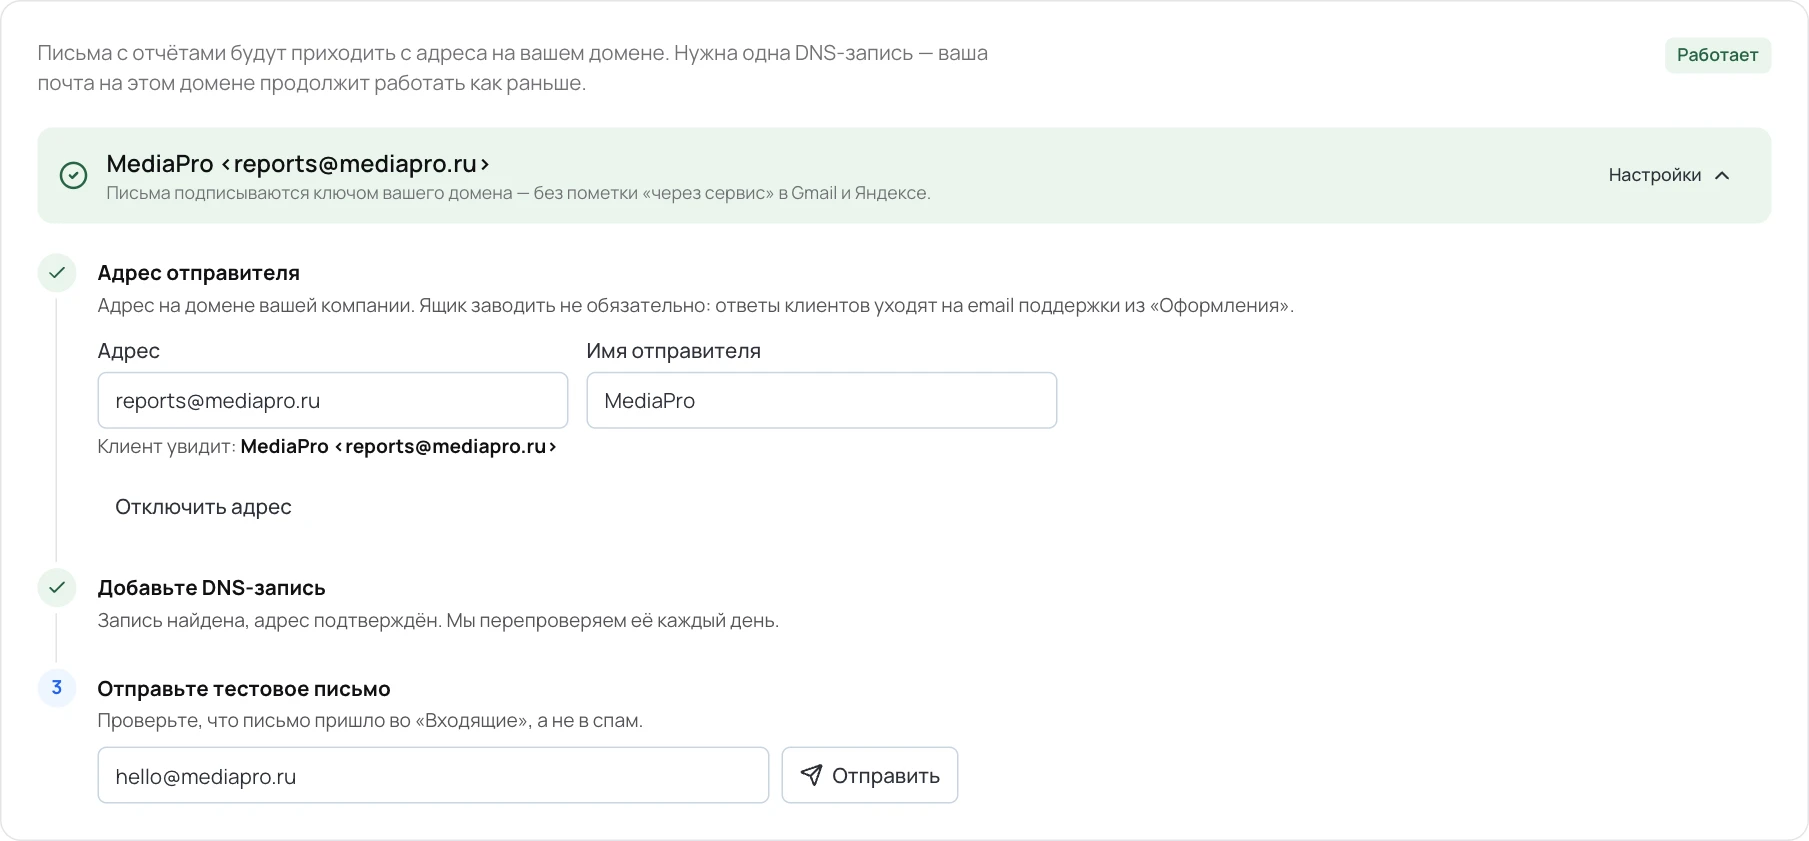The image size is (1809, 841).
Task: Click the Добавьте DNS-запись step heading
Action: click(x=211, y=588)
